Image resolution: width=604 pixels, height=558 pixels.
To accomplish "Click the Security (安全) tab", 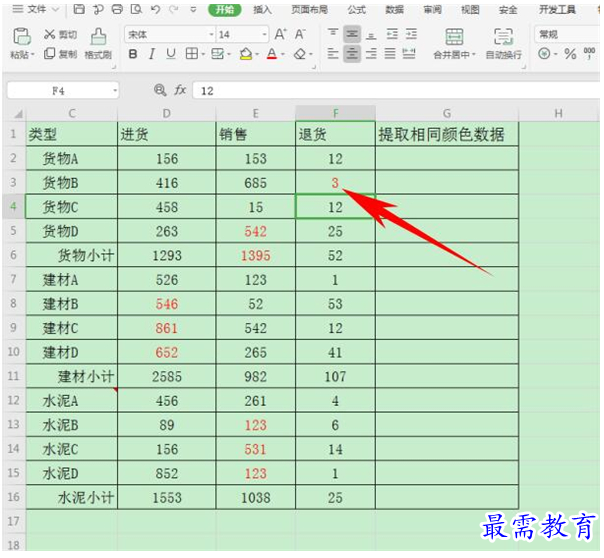I will coord(508,9).
